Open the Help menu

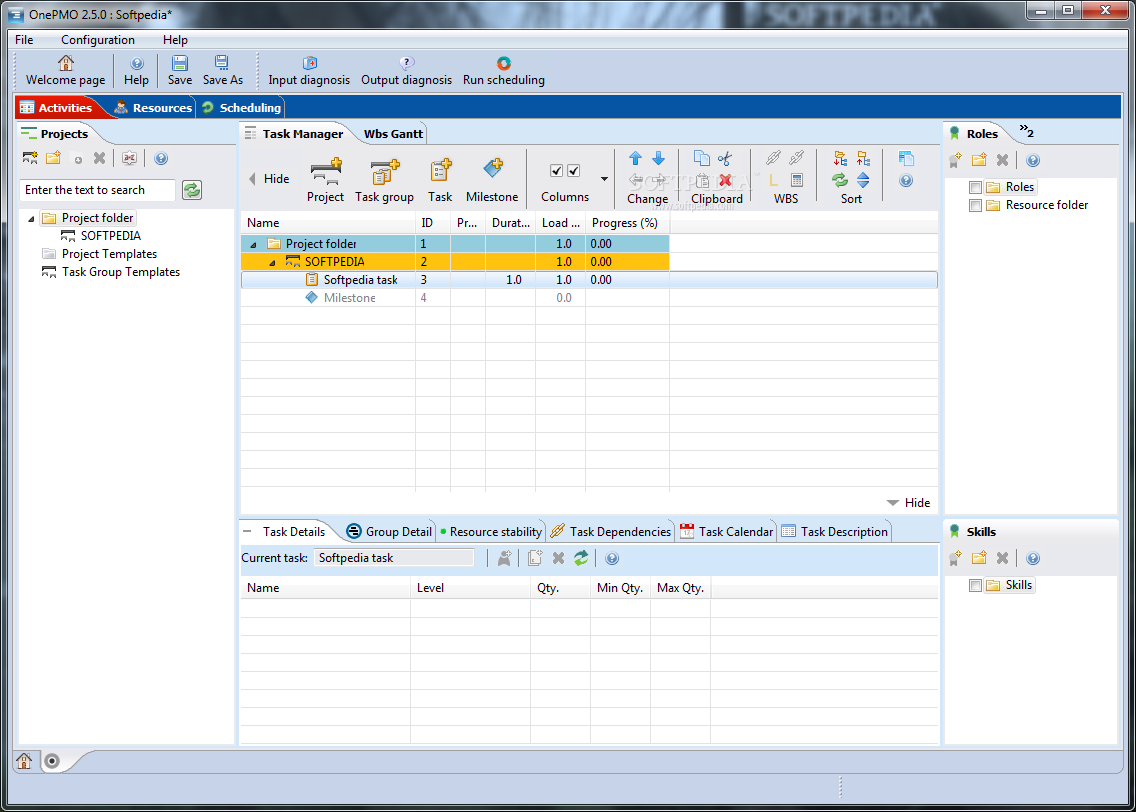click(175, 40)
